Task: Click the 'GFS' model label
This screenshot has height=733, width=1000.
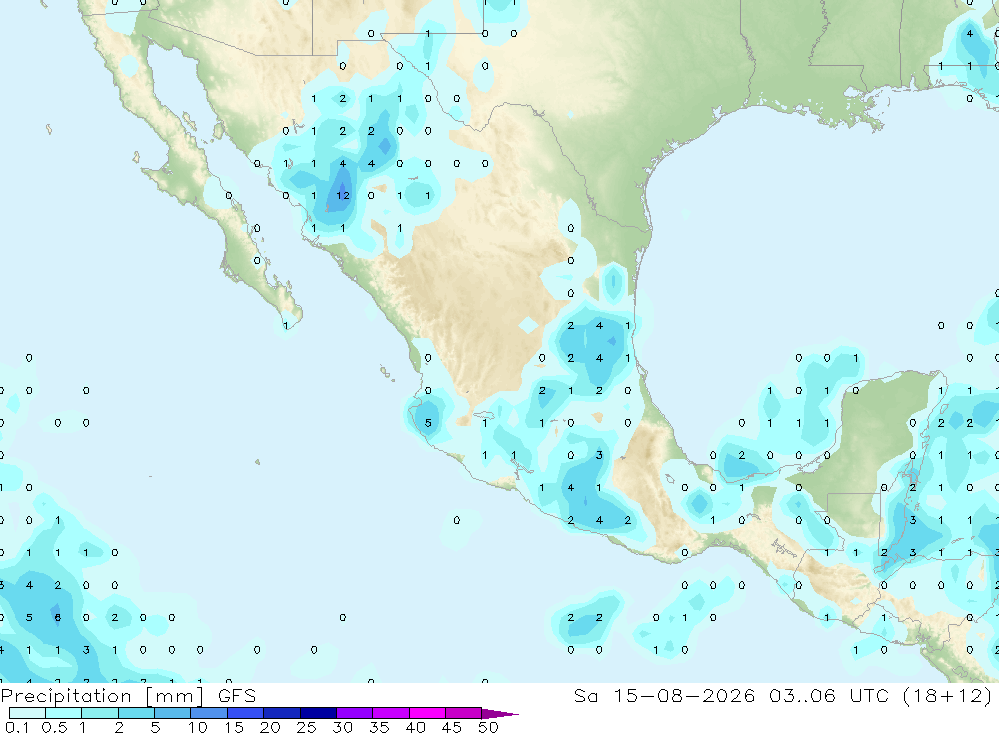Action: coord(237,695)
